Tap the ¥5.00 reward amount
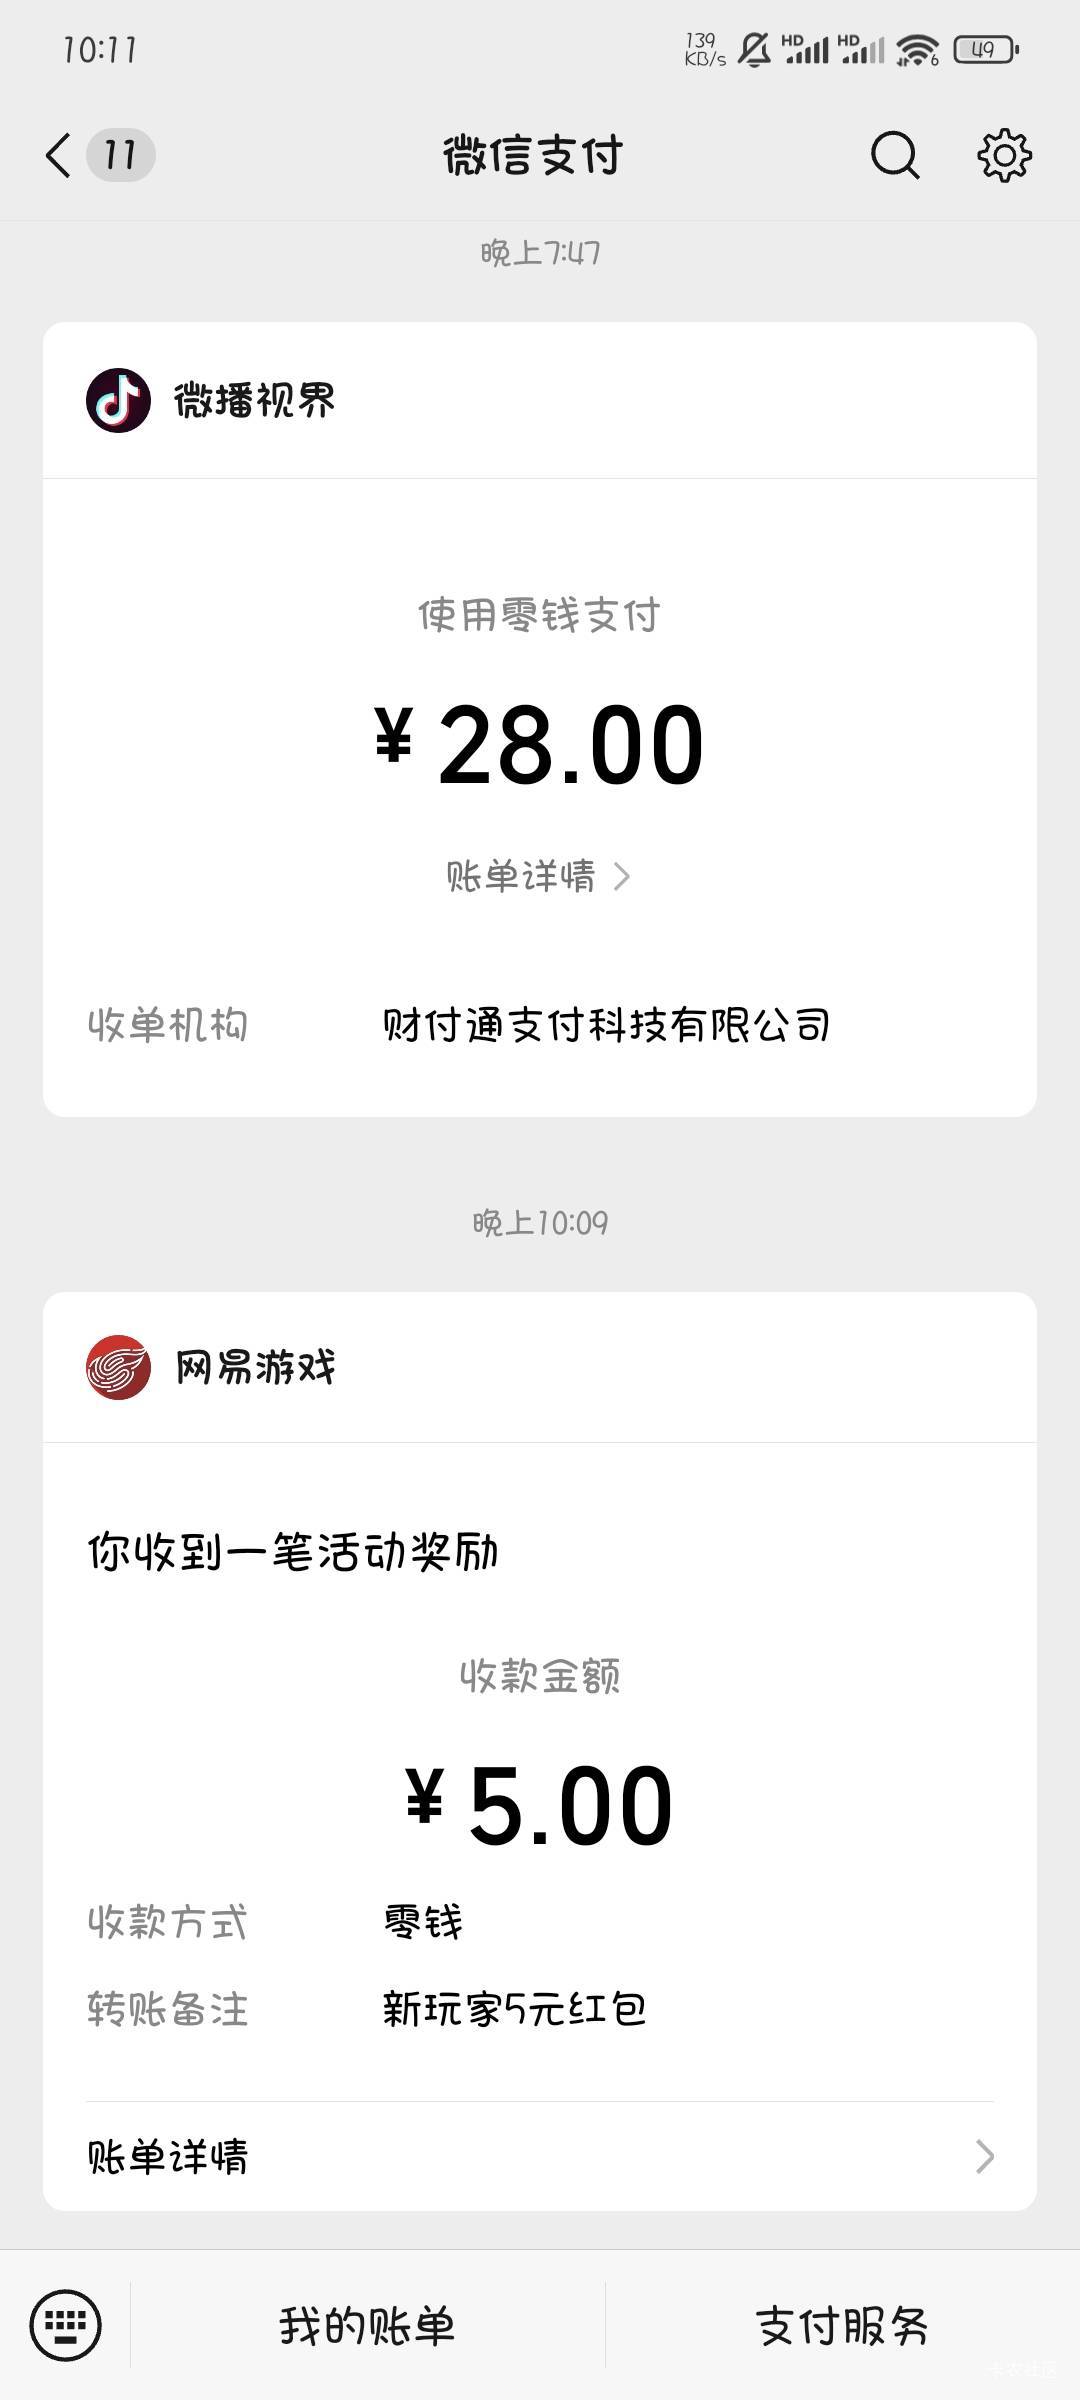 (540, 1807)
